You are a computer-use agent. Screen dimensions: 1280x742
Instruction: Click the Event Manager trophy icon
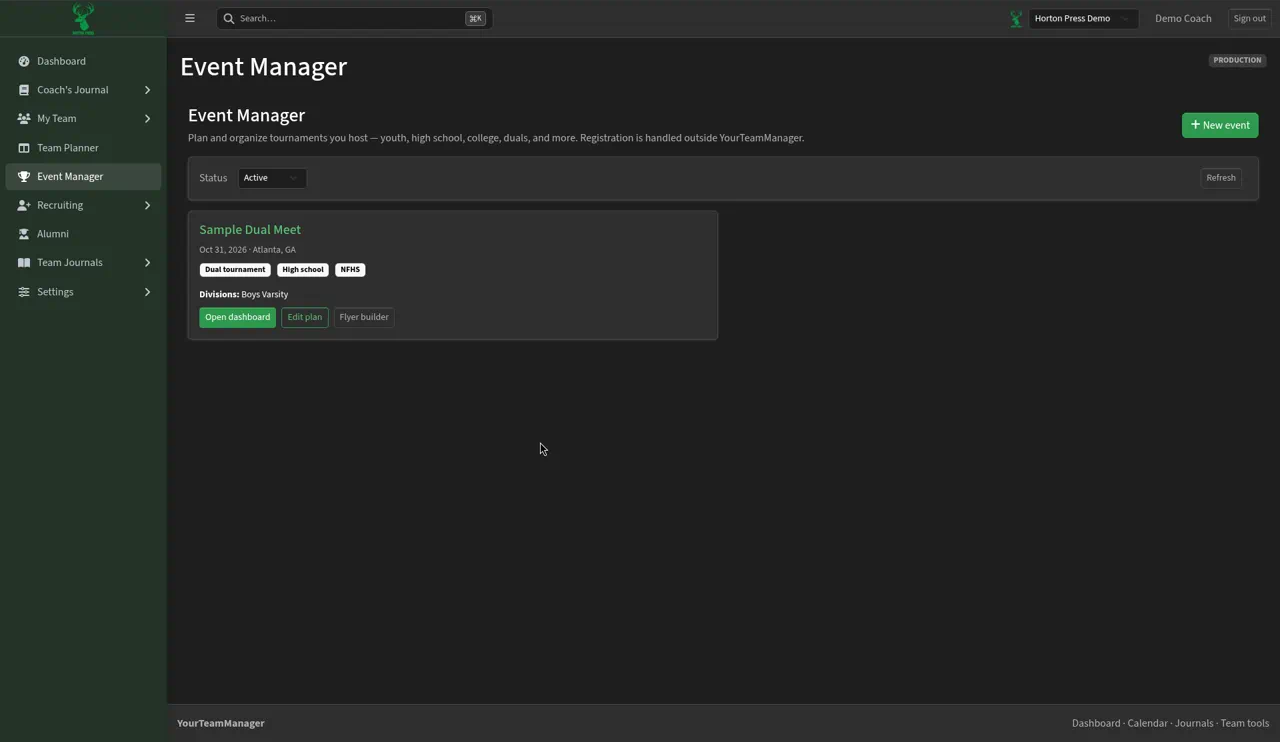click(x=24, y=177)
